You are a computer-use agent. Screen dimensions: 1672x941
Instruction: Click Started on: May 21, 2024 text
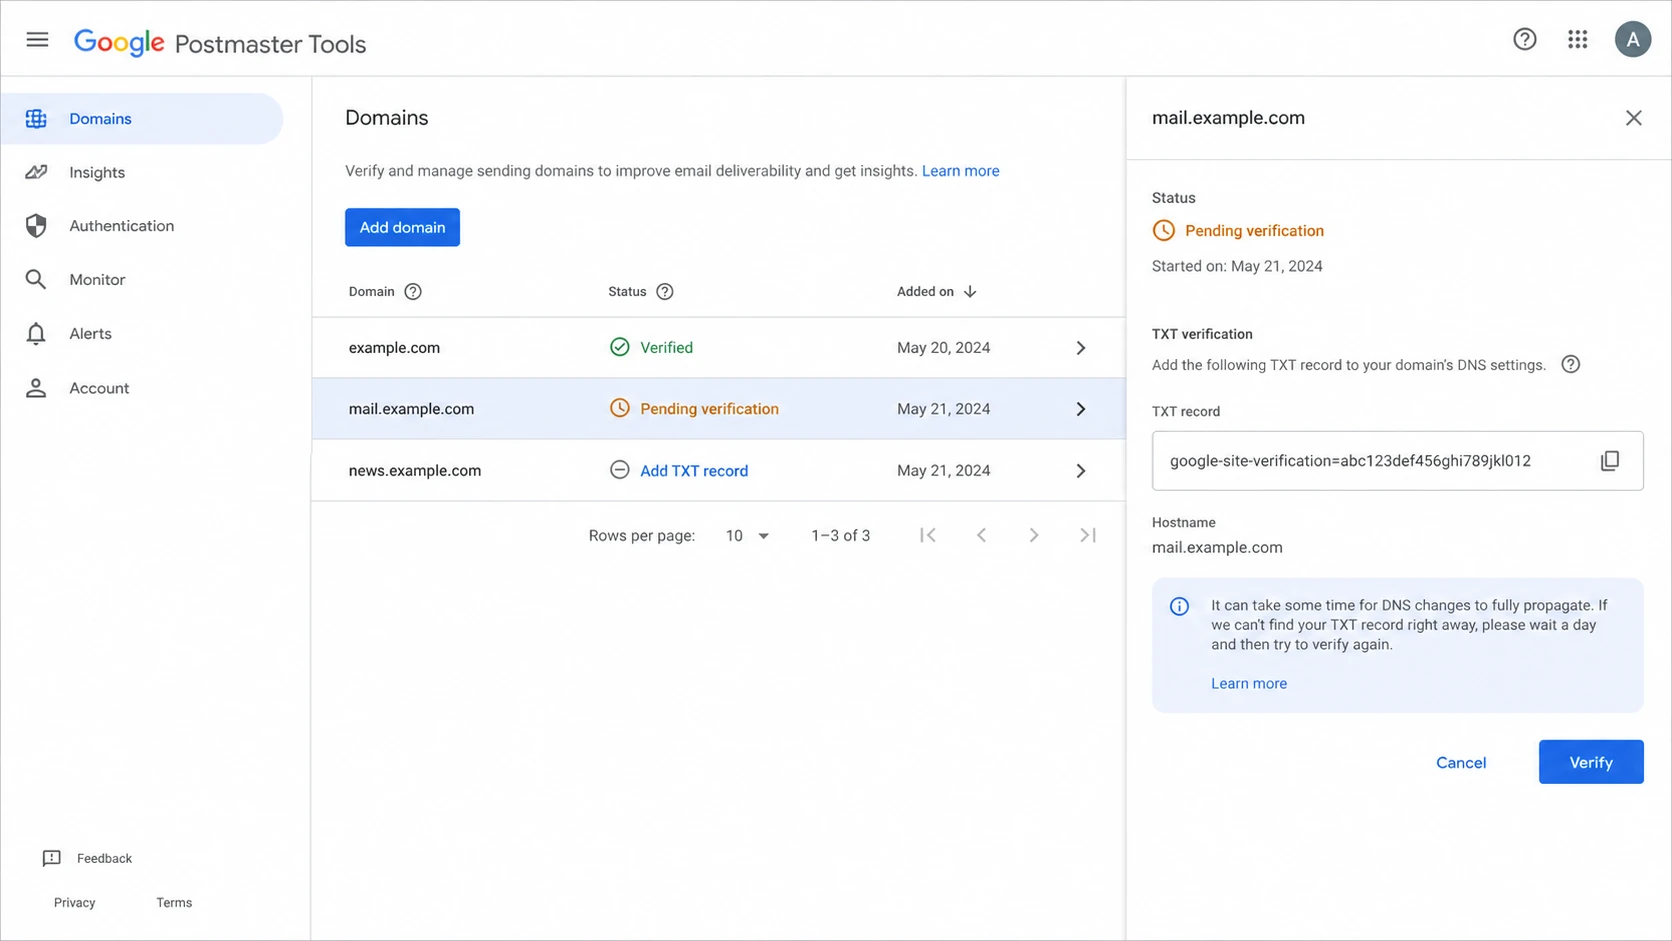click(x=1237, y=266)
